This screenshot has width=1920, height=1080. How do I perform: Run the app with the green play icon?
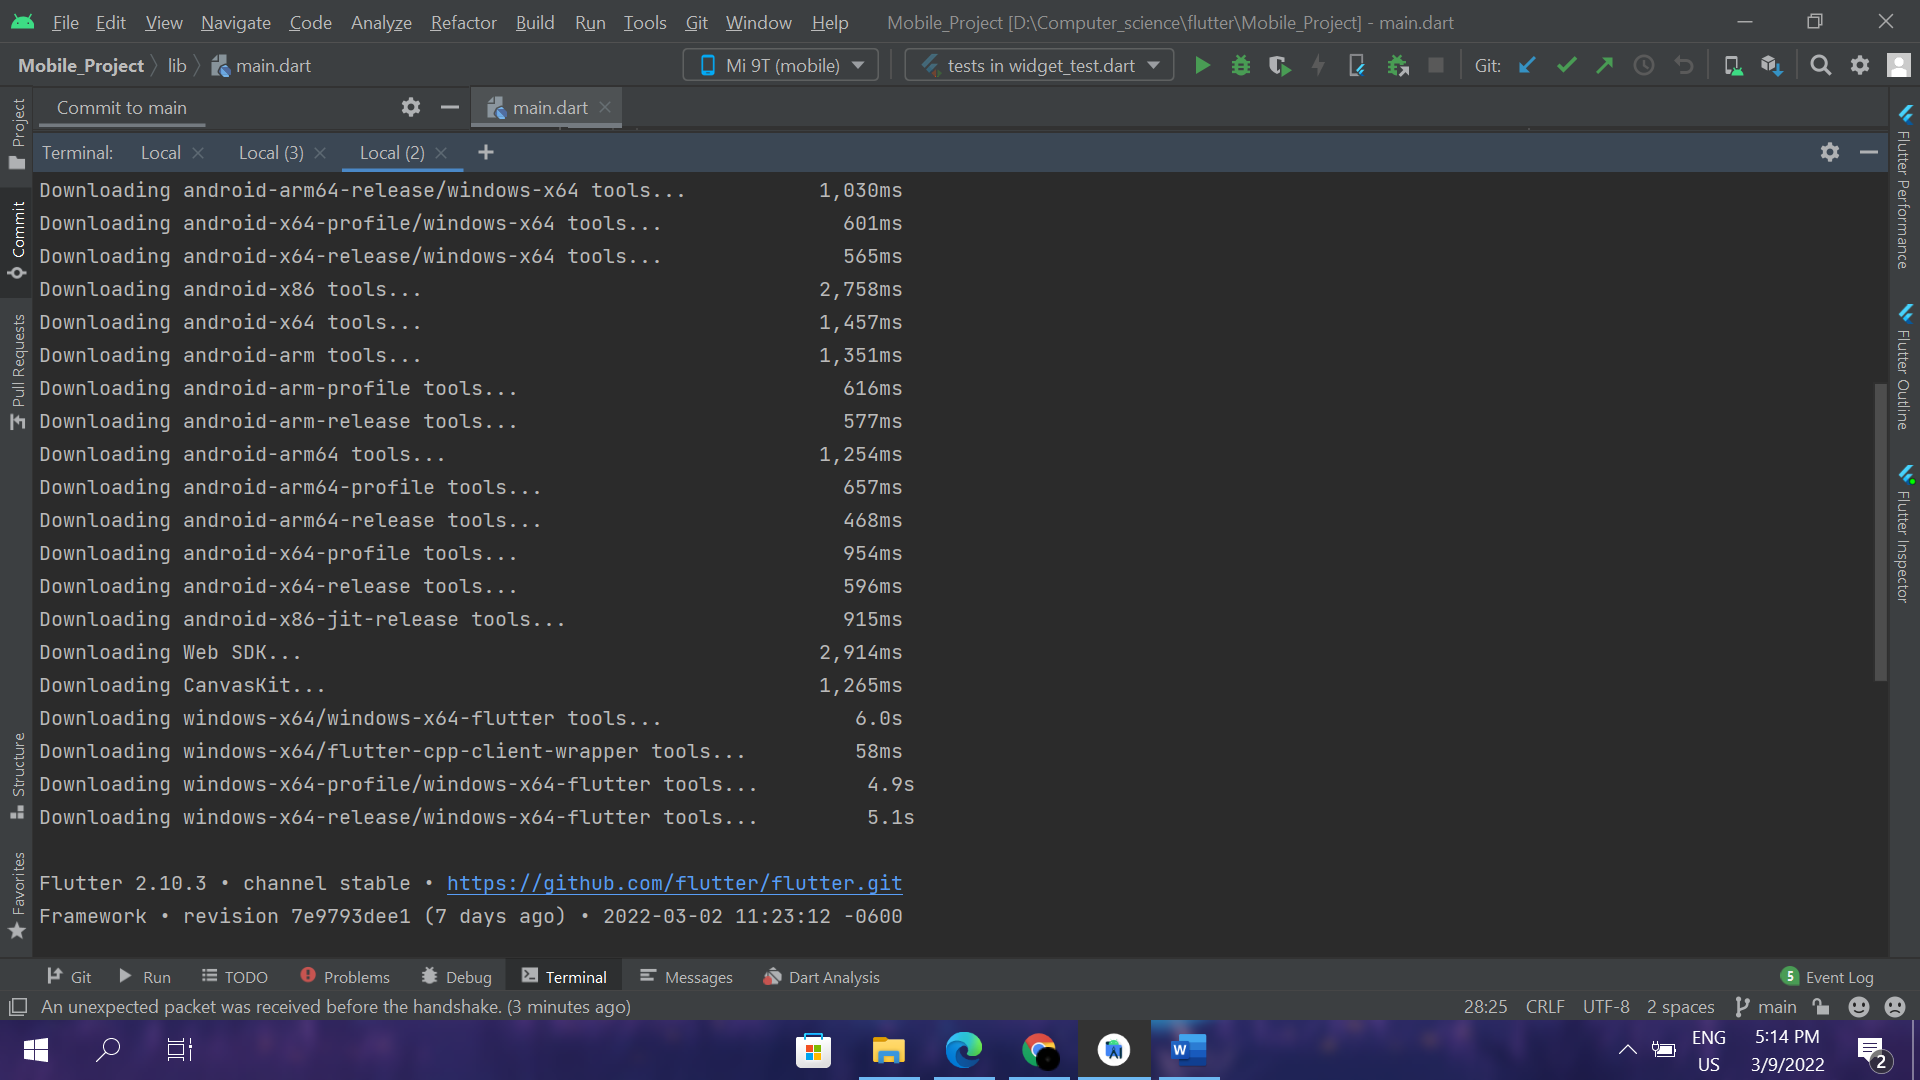1202,66
